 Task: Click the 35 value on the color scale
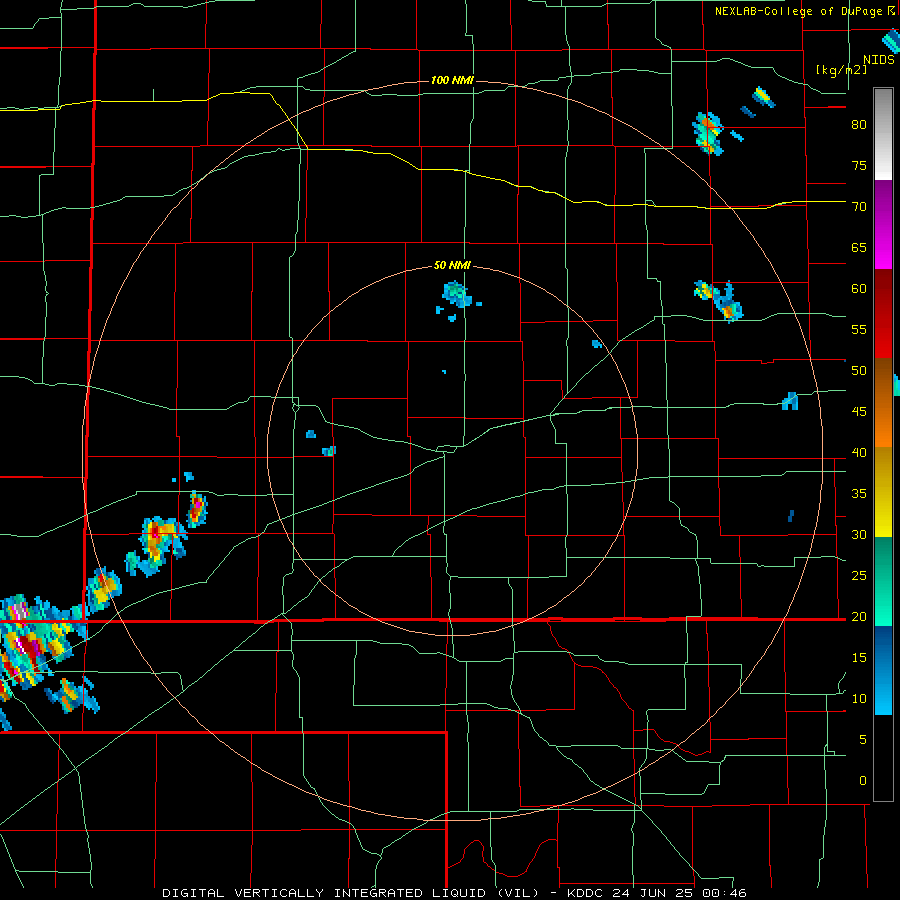(x=859, y=494)
